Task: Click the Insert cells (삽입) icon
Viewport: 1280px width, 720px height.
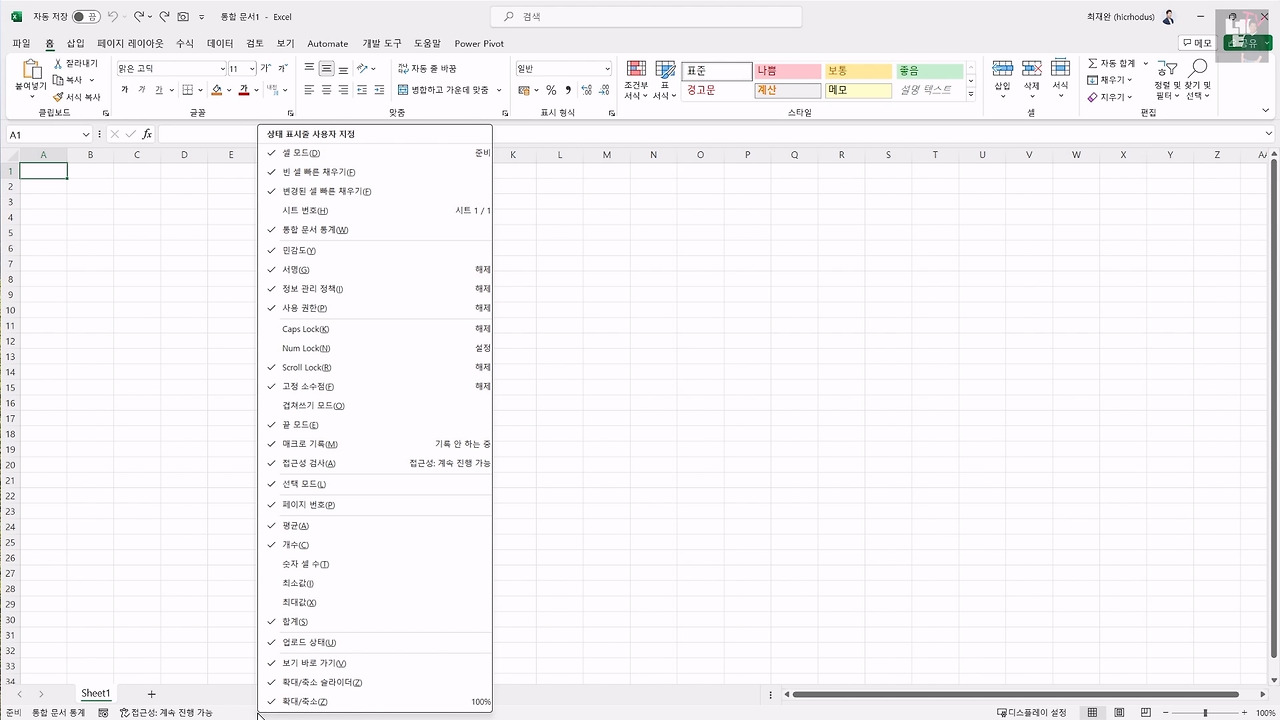Action: coord(1002,69)
